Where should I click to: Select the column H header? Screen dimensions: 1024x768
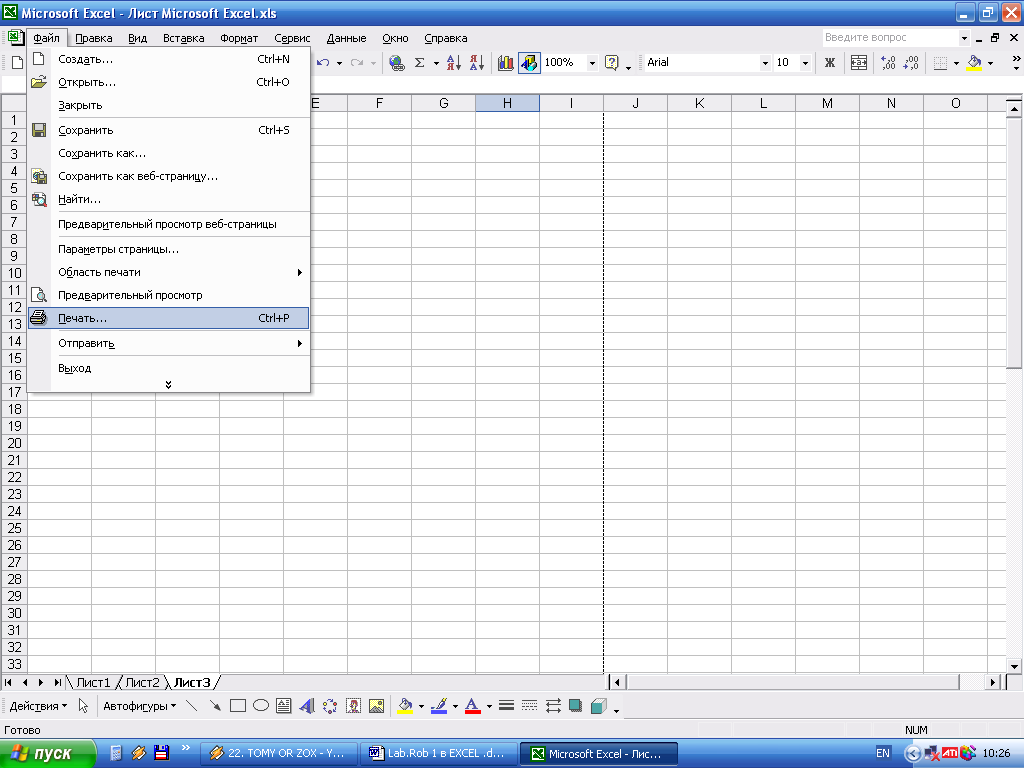click(507, 103)
